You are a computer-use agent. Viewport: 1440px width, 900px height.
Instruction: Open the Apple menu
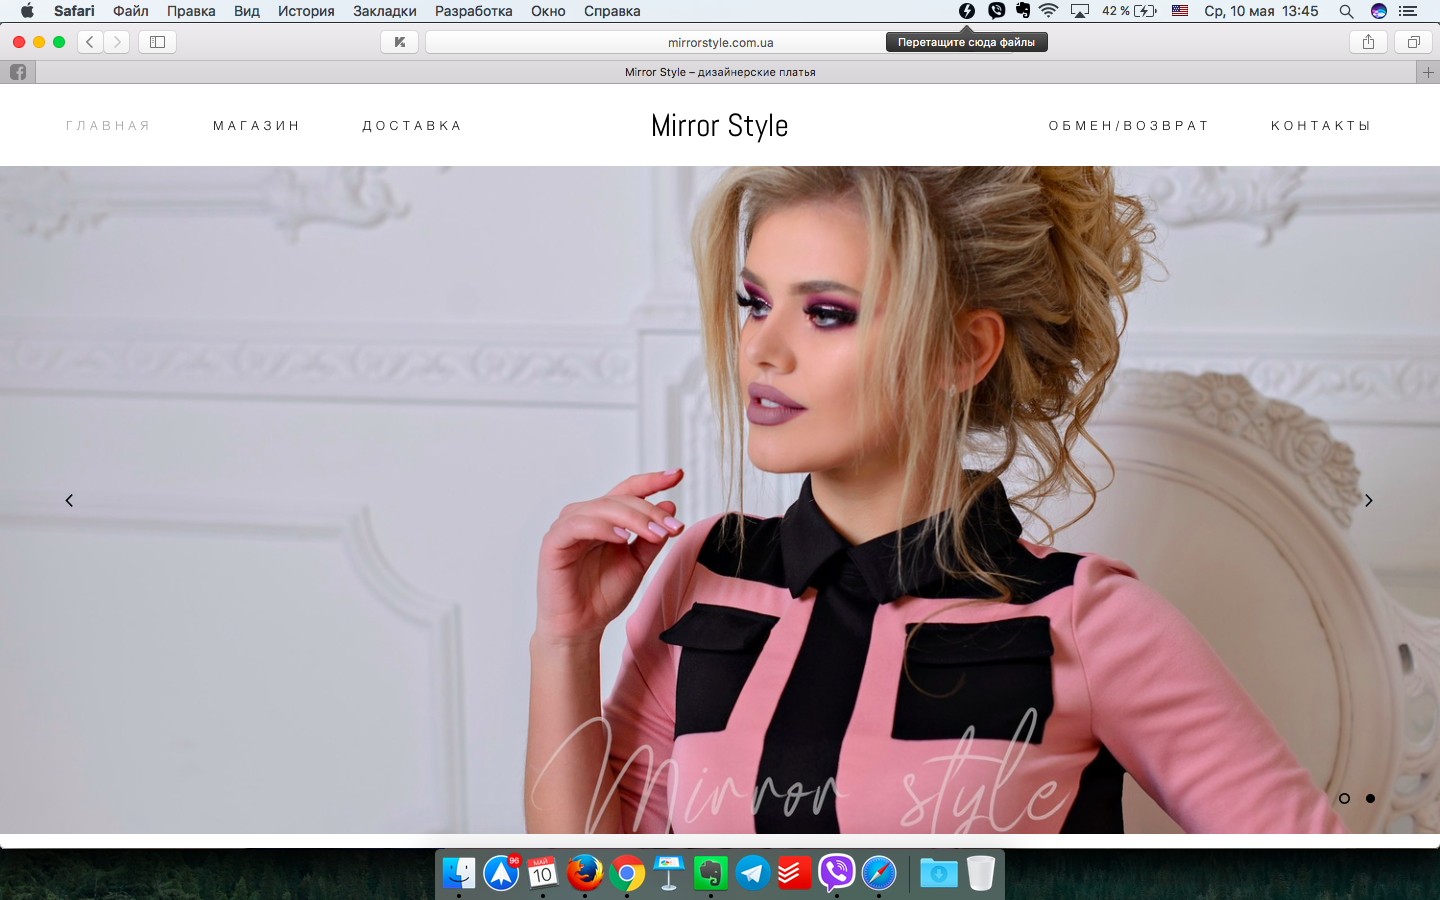pyautogui.click(x=27, y=11)
